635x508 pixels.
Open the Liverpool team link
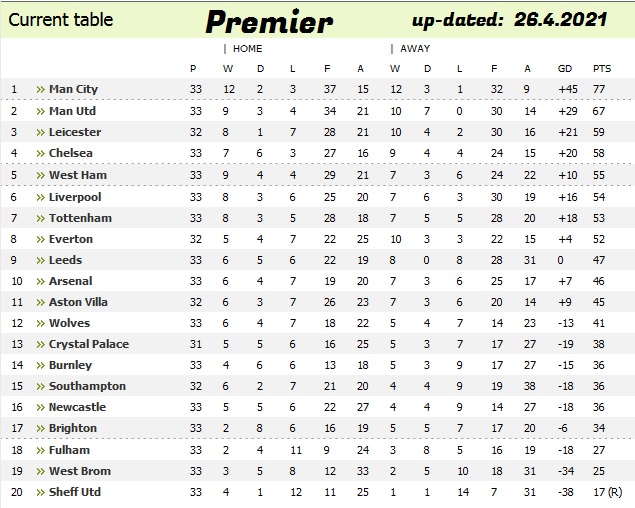[75, 197]
